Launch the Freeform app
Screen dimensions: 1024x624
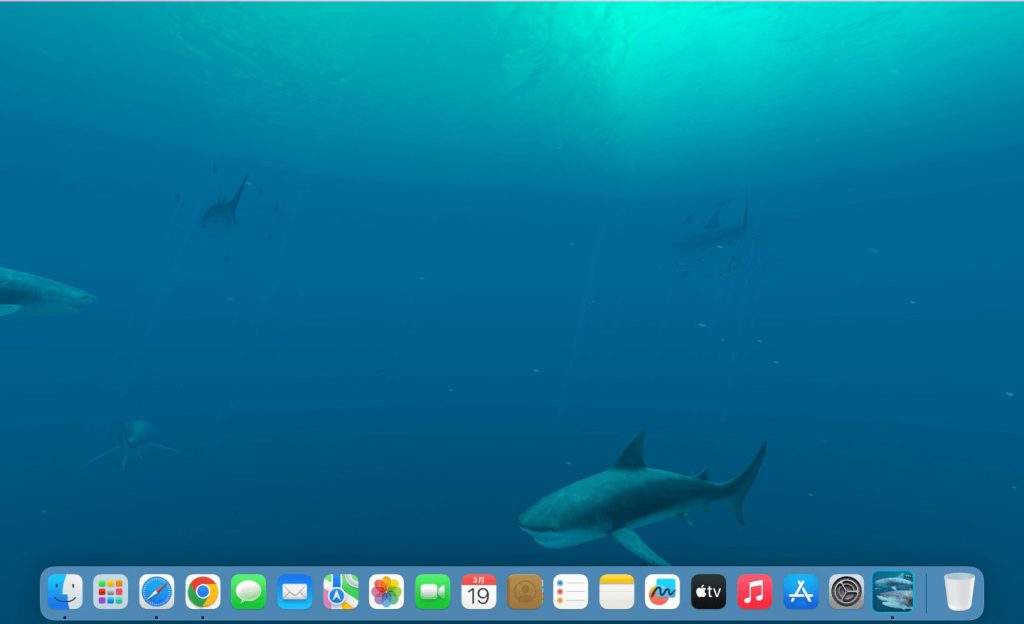[x=663, y=592]
